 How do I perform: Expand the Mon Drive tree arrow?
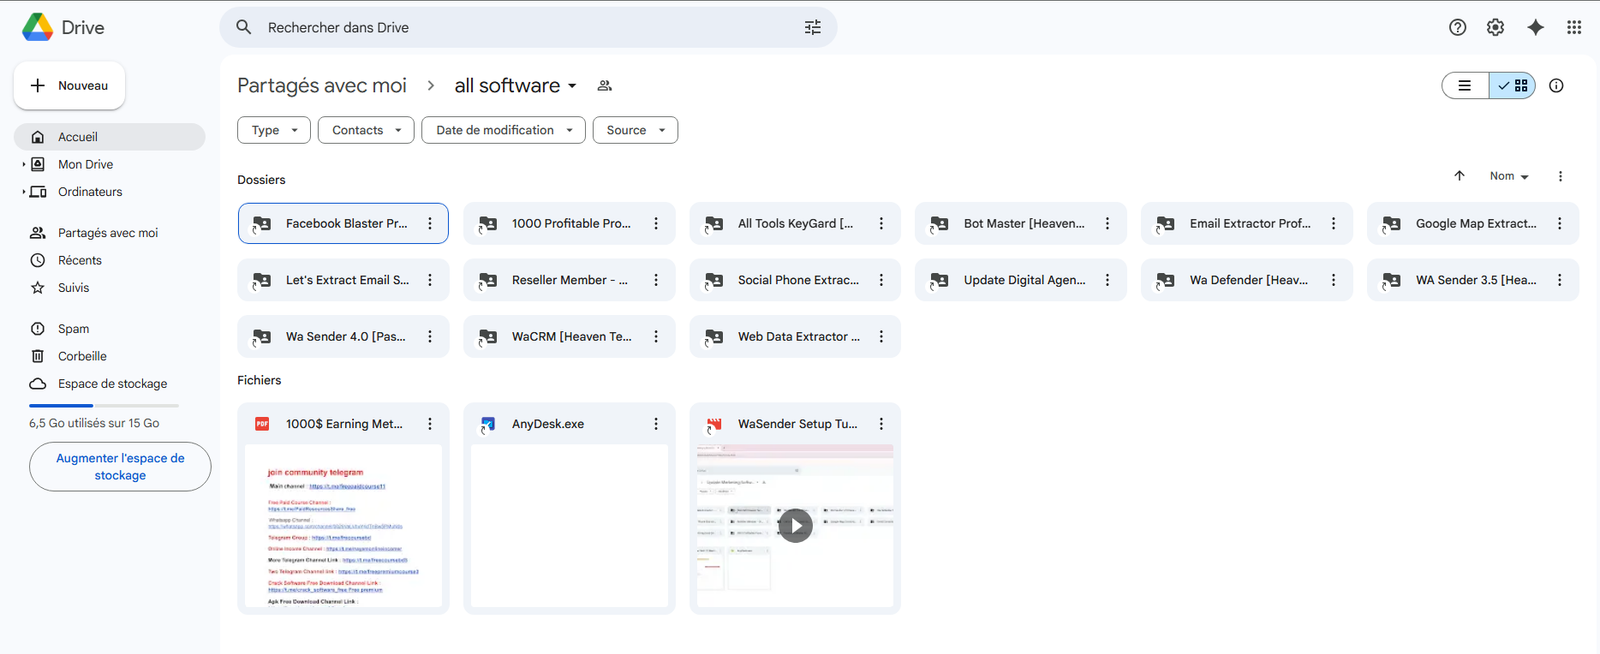(24, 164)
